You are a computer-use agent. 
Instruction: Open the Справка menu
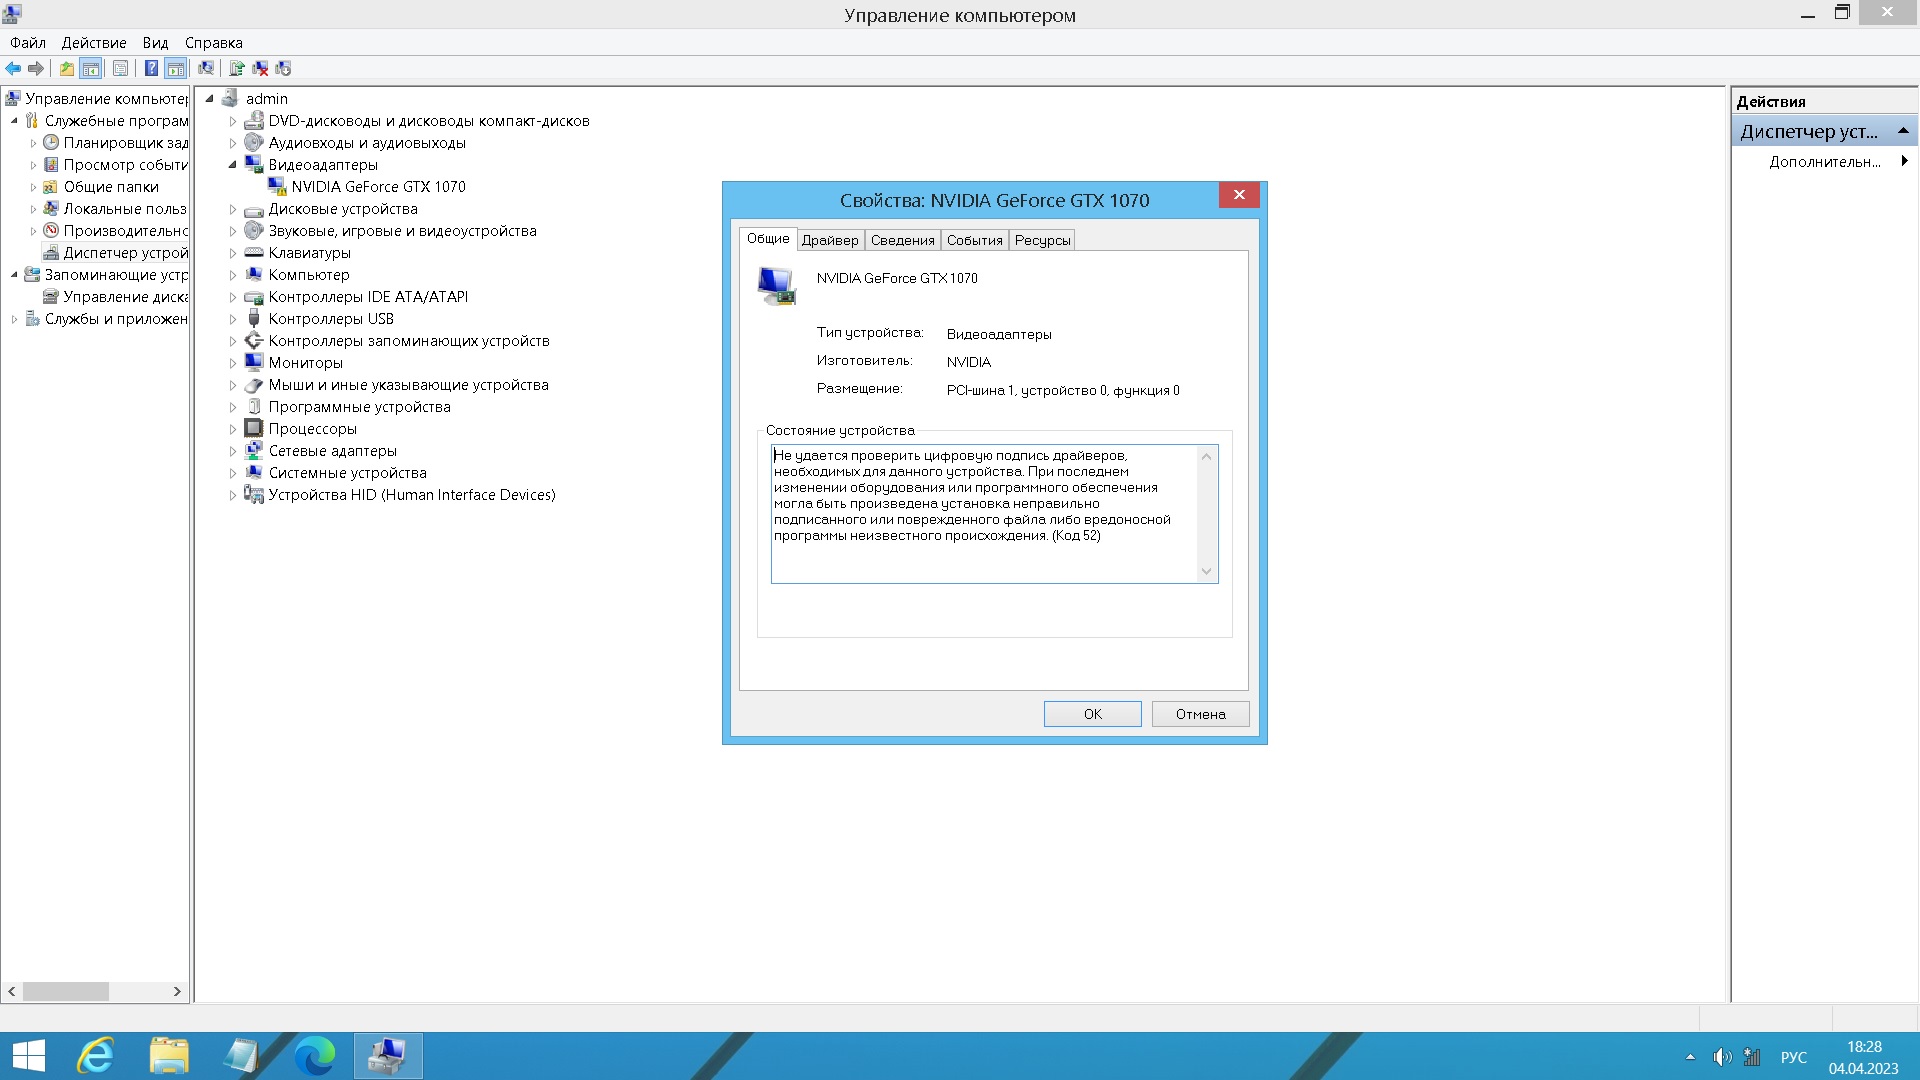214,43
